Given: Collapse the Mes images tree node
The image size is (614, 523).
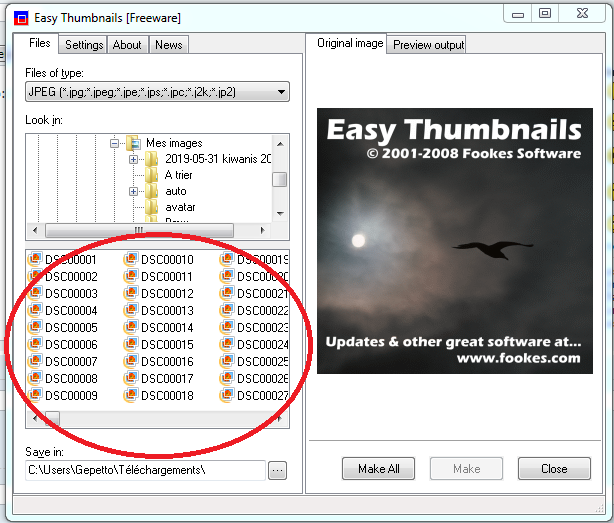Looking at the screenshot, I should pos(114,143).
